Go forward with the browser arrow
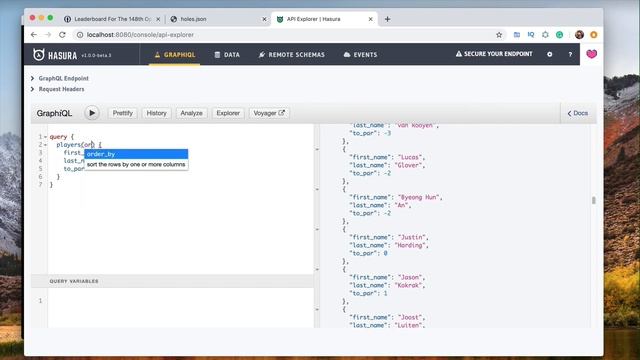Image resolution: width=640 pixels, height=360 pixels. point(48,35)
